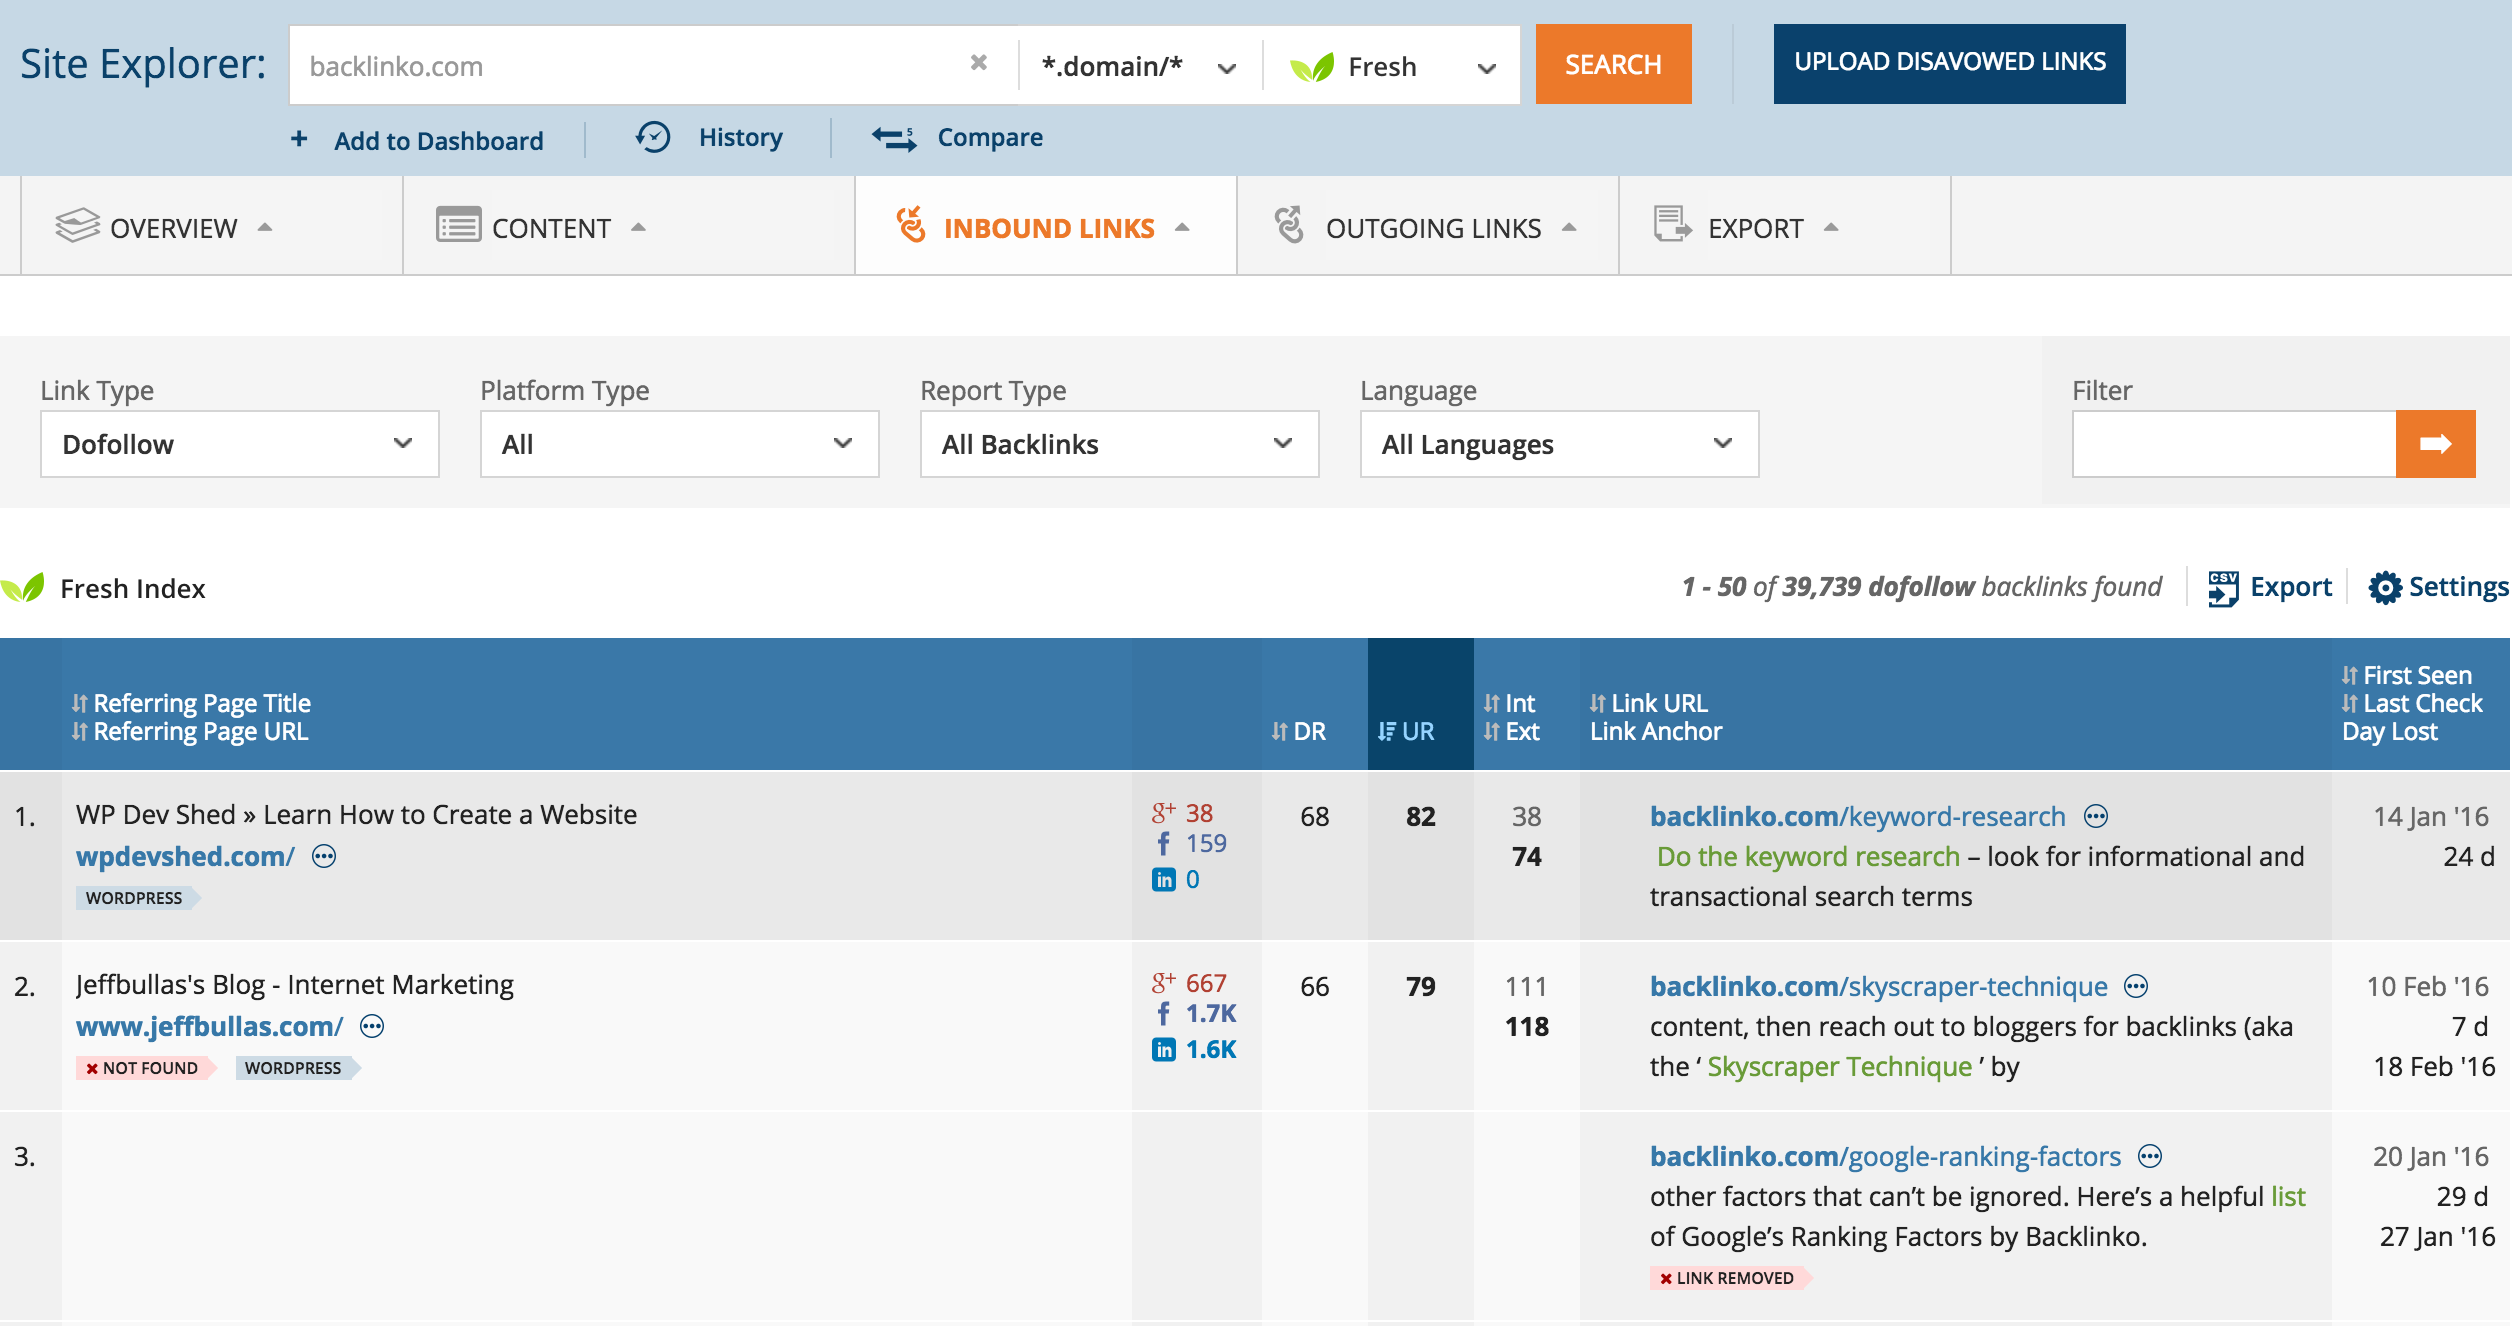This screenshot has height=1326, width=2512.
Task: Select the Export tab
Action: point(1785,226)
